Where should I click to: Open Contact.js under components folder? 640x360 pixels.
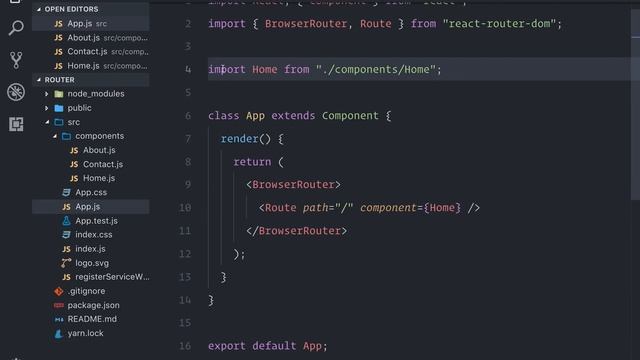pyautogui.click(x=103, y=164)
